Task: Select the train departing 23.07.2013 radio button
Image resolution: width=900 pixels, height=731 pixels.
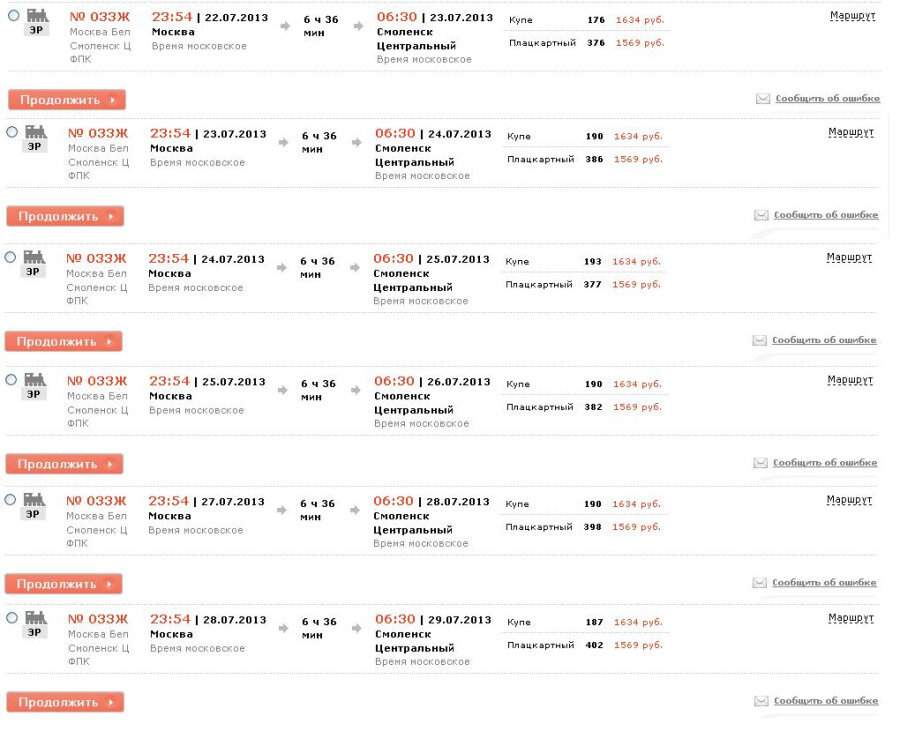Action: pyautogui.click(x=11, y=132)
